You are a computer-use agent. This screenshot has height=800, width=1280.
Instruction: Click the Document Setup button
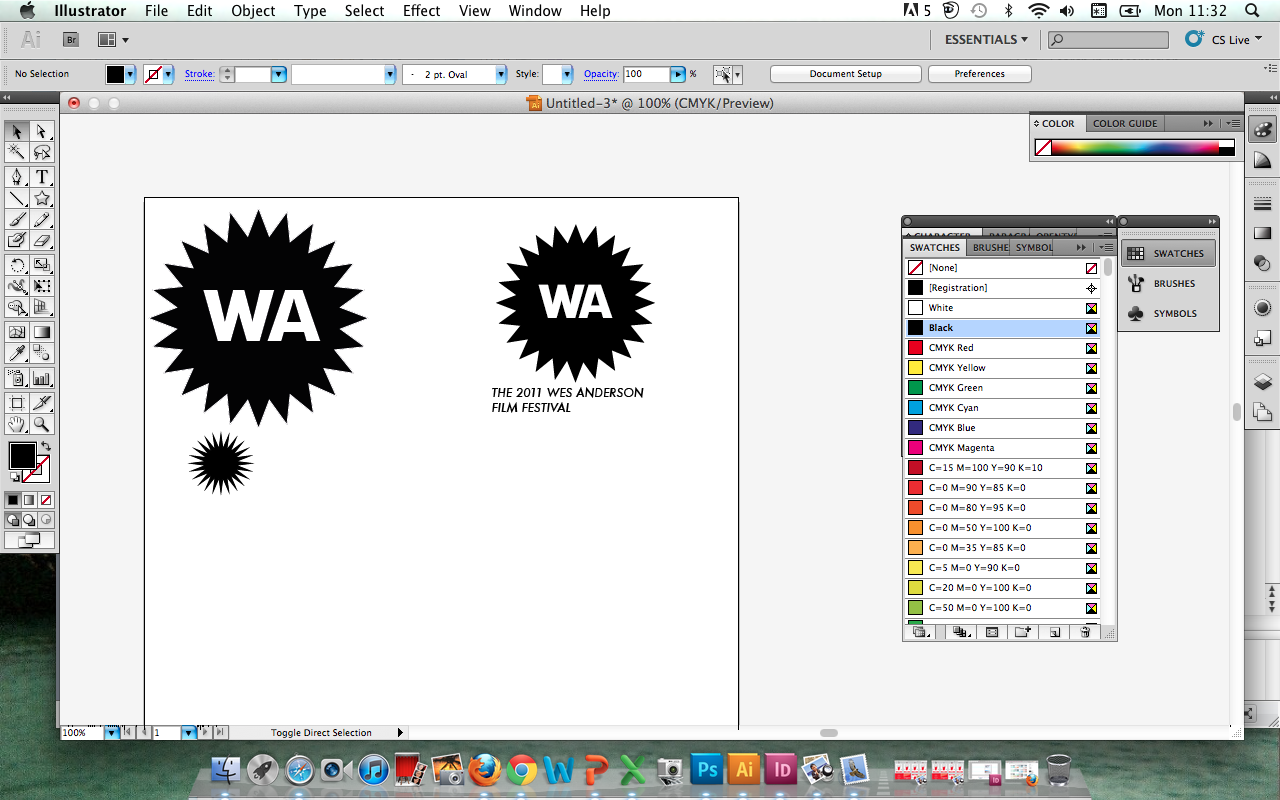pos(846,74)
